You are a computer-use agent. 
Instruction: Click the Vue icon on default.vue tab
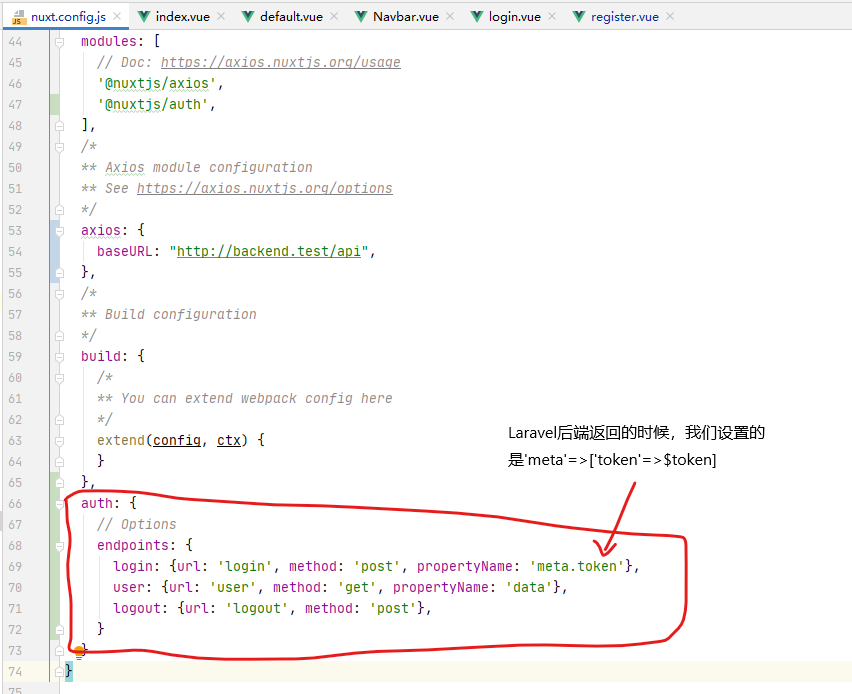click(248, 17)
